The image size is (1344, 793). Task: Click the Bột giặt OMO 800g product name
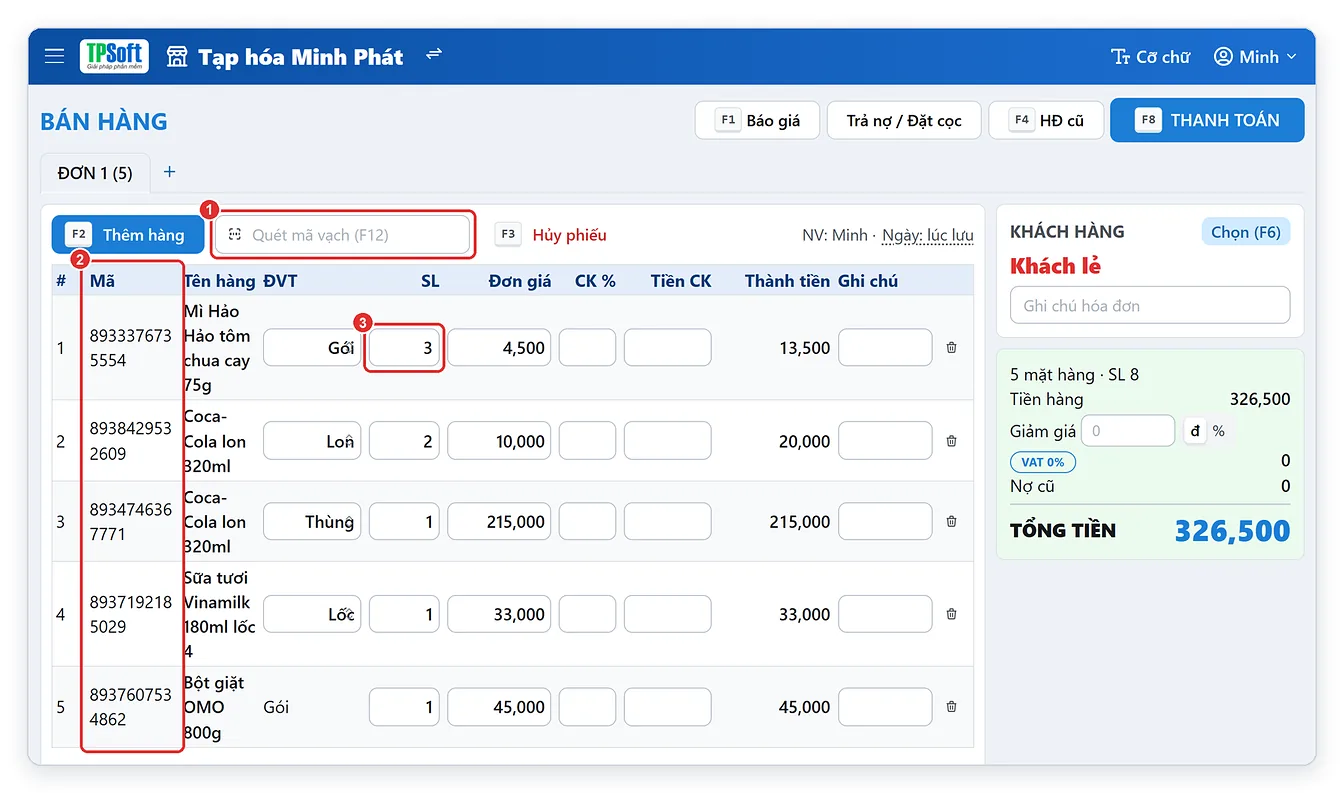click(214, 707)
